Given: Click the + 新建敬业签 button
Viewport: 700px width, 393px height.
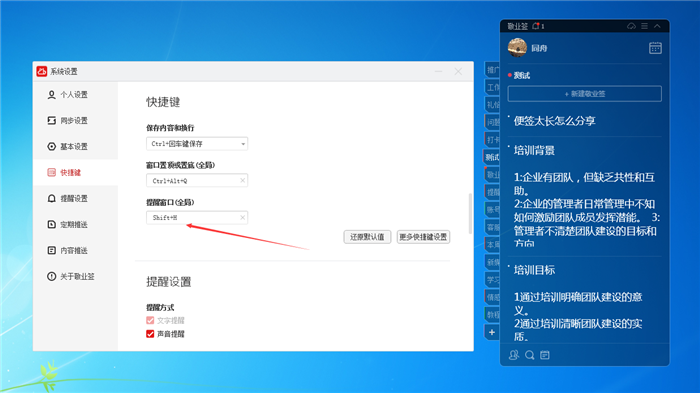Looking at the screenshot, I should coord(585,94).
